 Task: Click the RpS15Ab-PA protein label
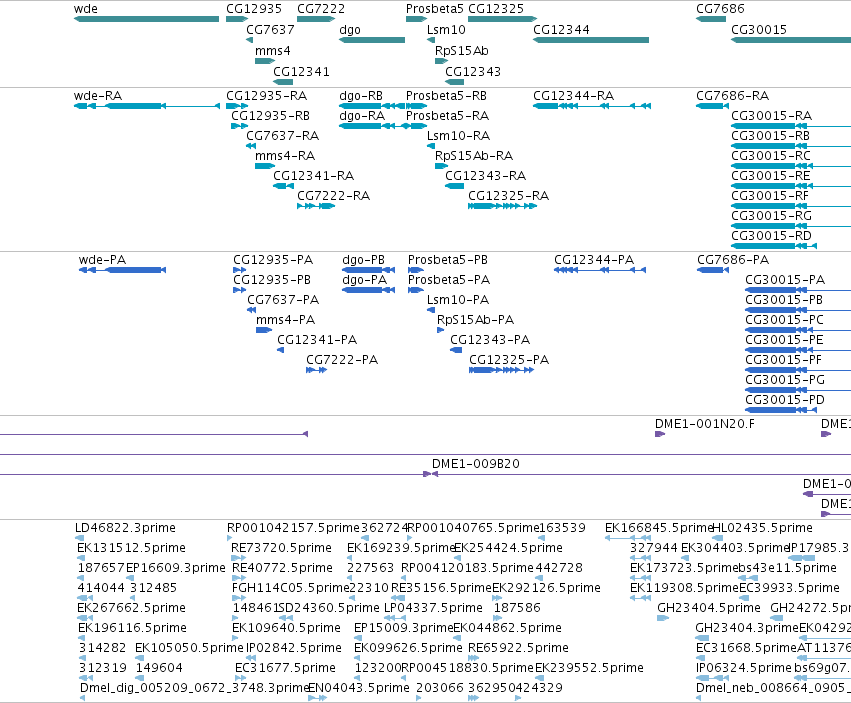(475, 320)
